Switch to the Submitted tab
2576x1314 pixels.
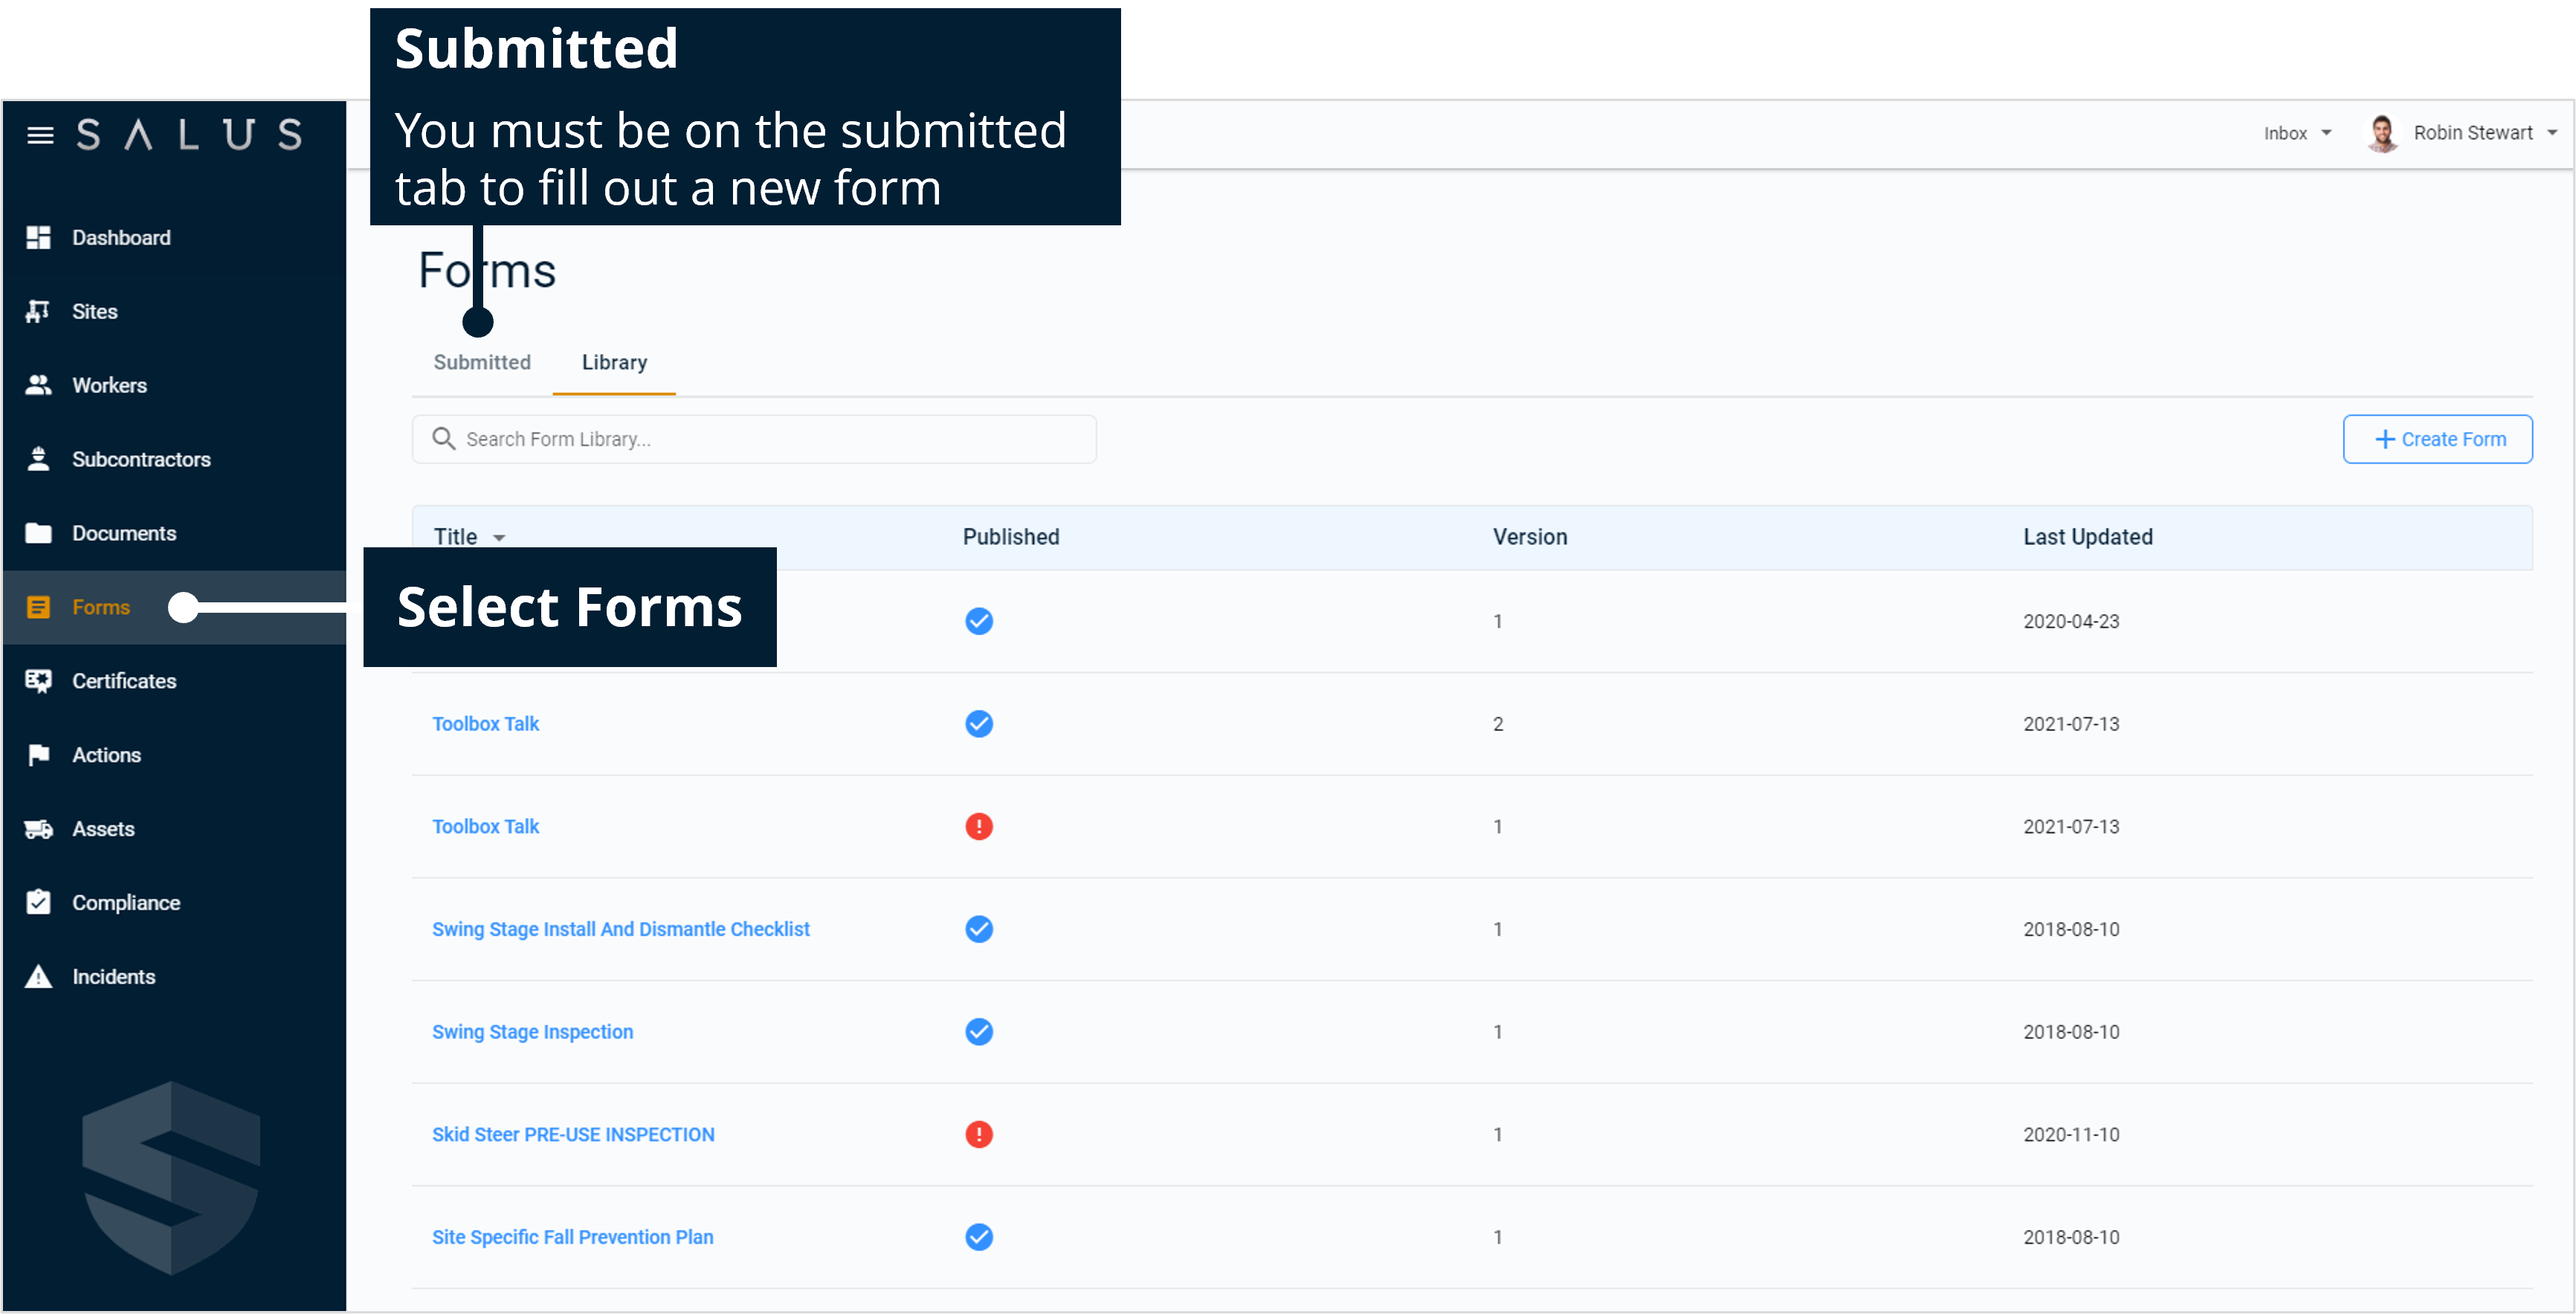482,362
